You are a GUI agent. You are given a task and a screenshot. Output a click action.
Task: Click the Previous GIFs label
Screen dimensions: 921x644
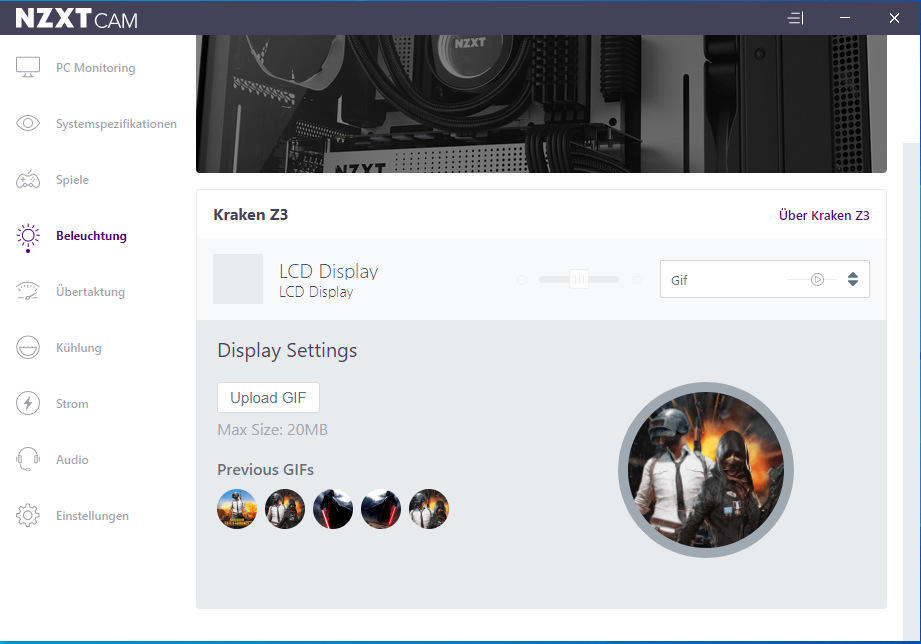tap(265, 469)
